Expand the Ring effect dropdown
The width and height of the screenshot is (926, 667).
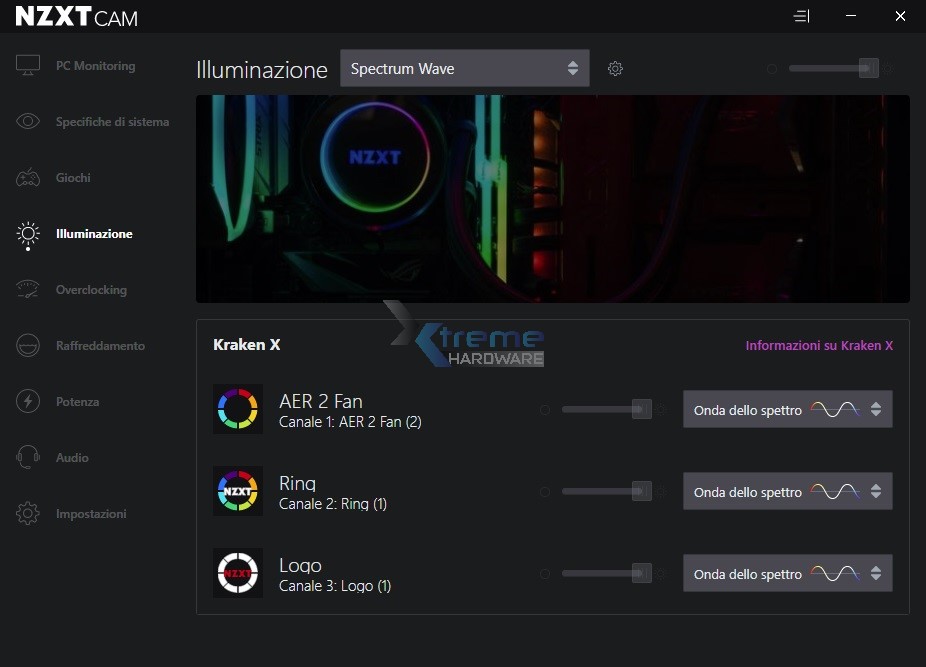coord(787,491)
